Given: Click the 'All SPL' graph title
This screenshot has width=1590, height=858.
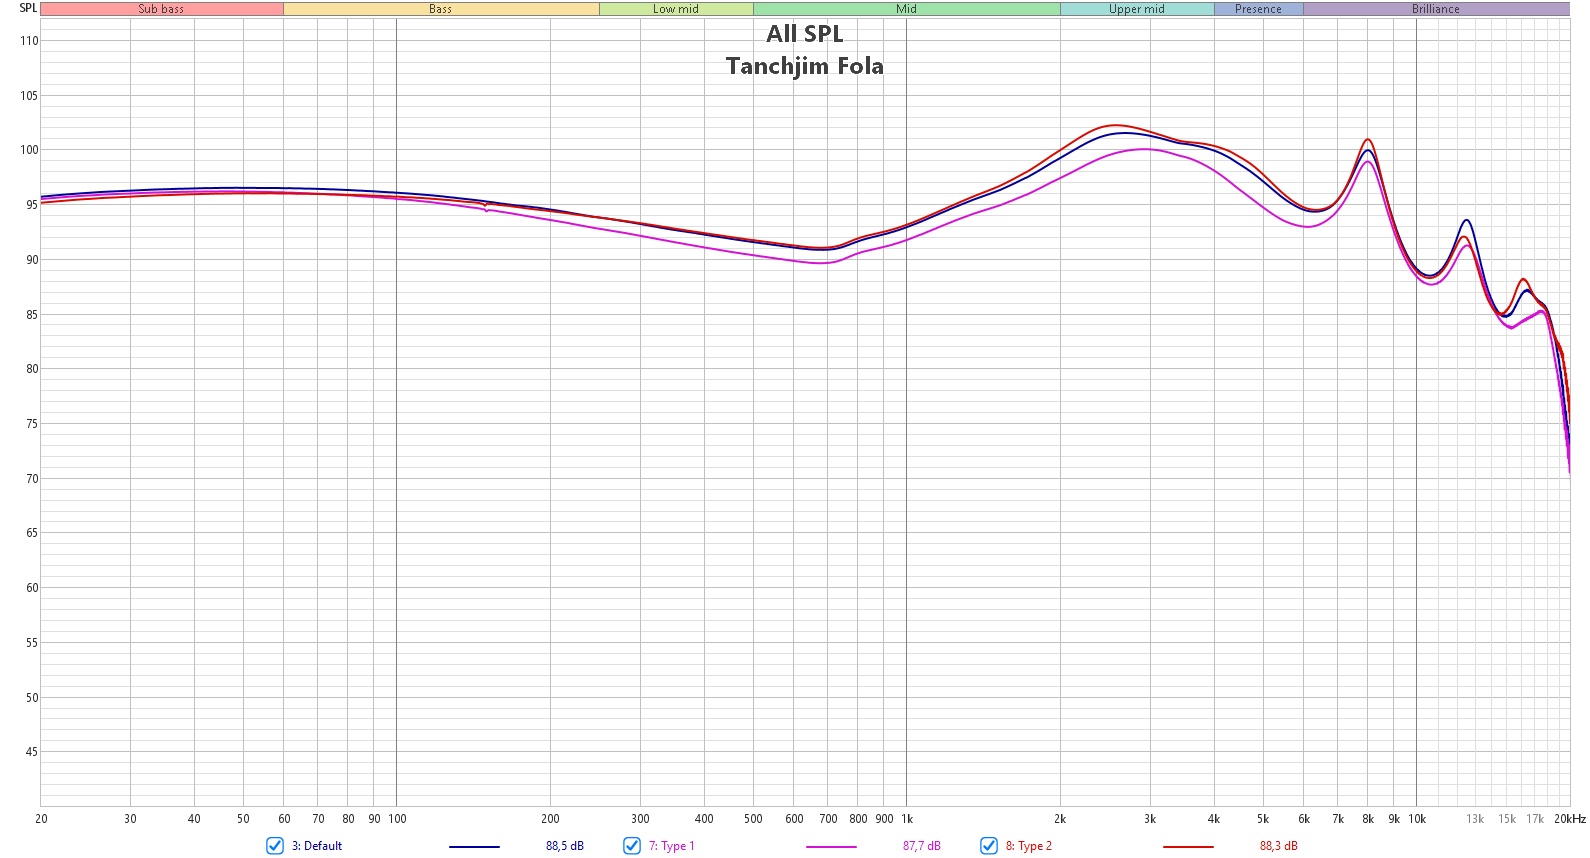Looking at the screenshot, I should [805, 34].
